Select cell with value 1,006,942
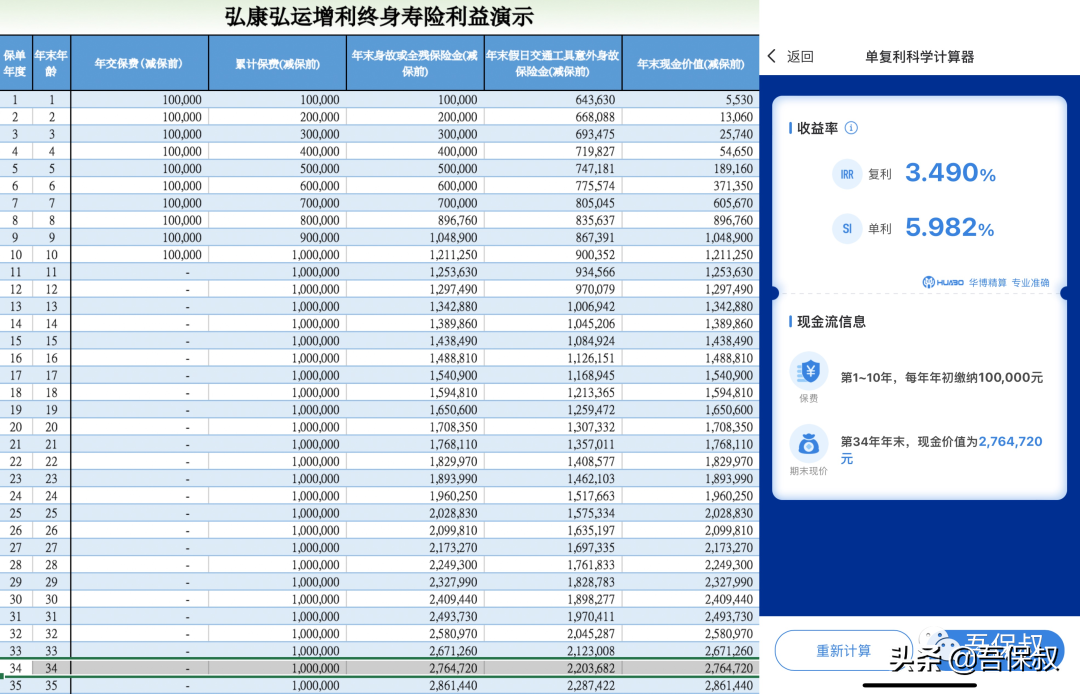 pyautogui.click(x=553, y=306)
